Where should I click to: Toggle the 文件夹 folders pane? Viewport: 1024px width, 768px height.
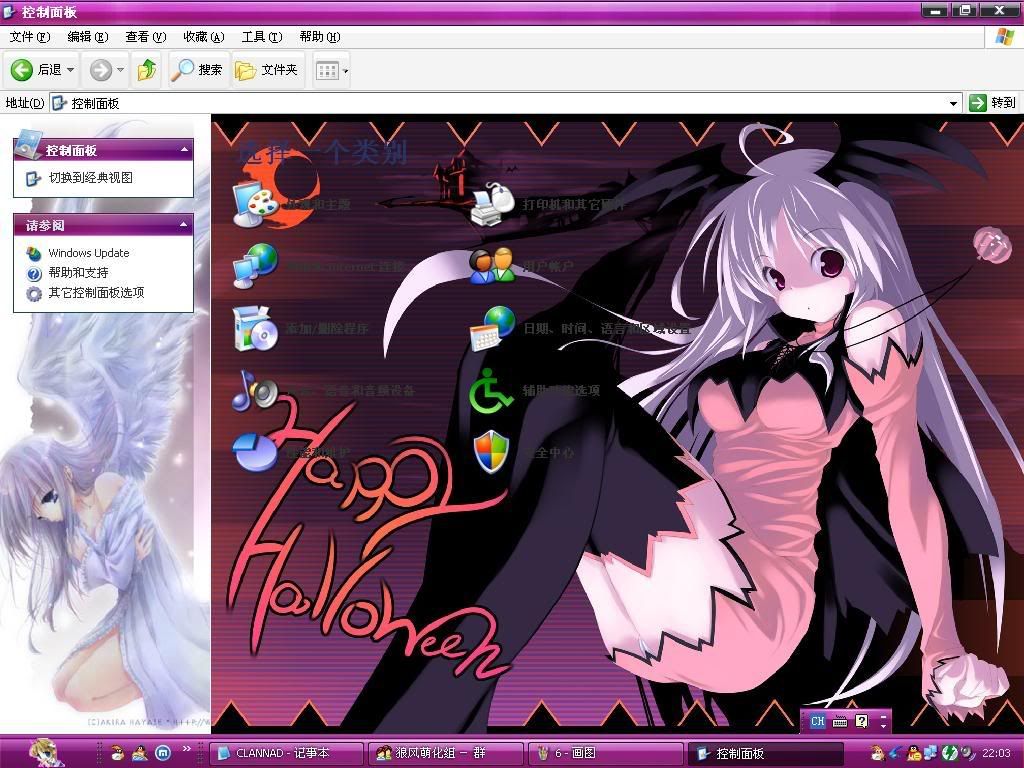click(266, 70)
